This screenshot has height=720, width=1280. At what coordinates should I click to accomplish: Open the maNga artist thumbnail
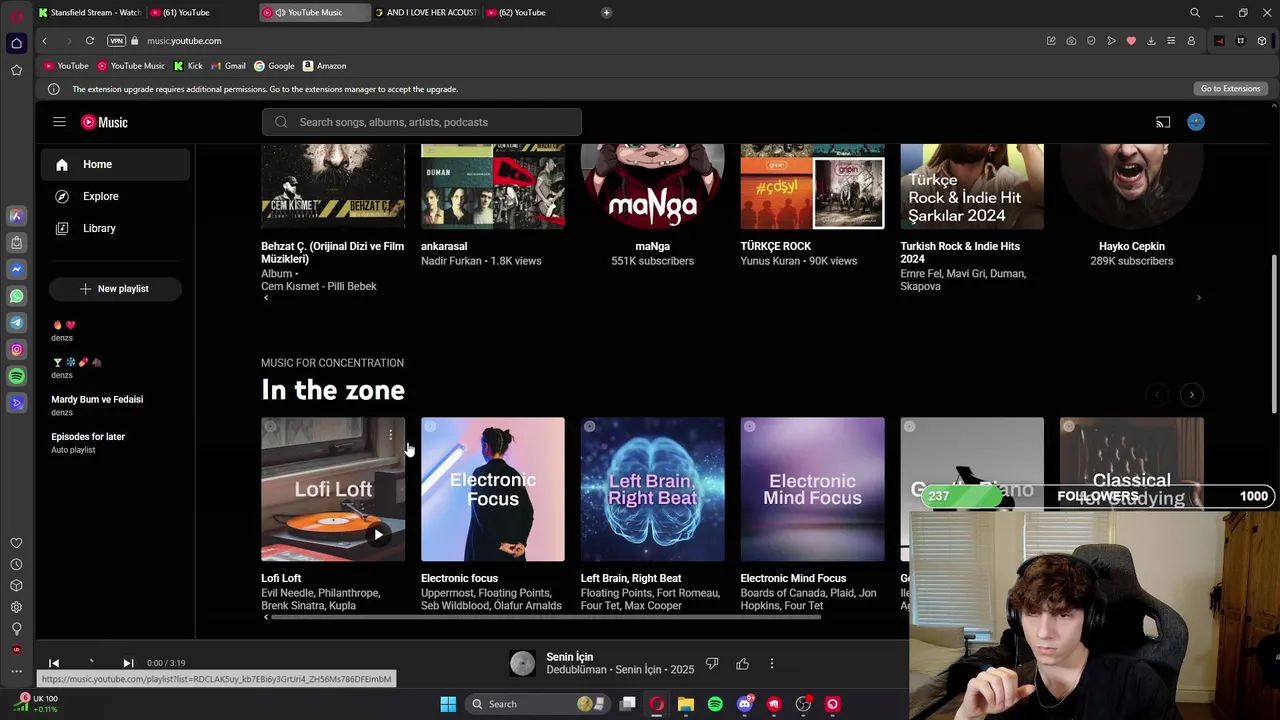pyautogui.click(x=653, y=187)
